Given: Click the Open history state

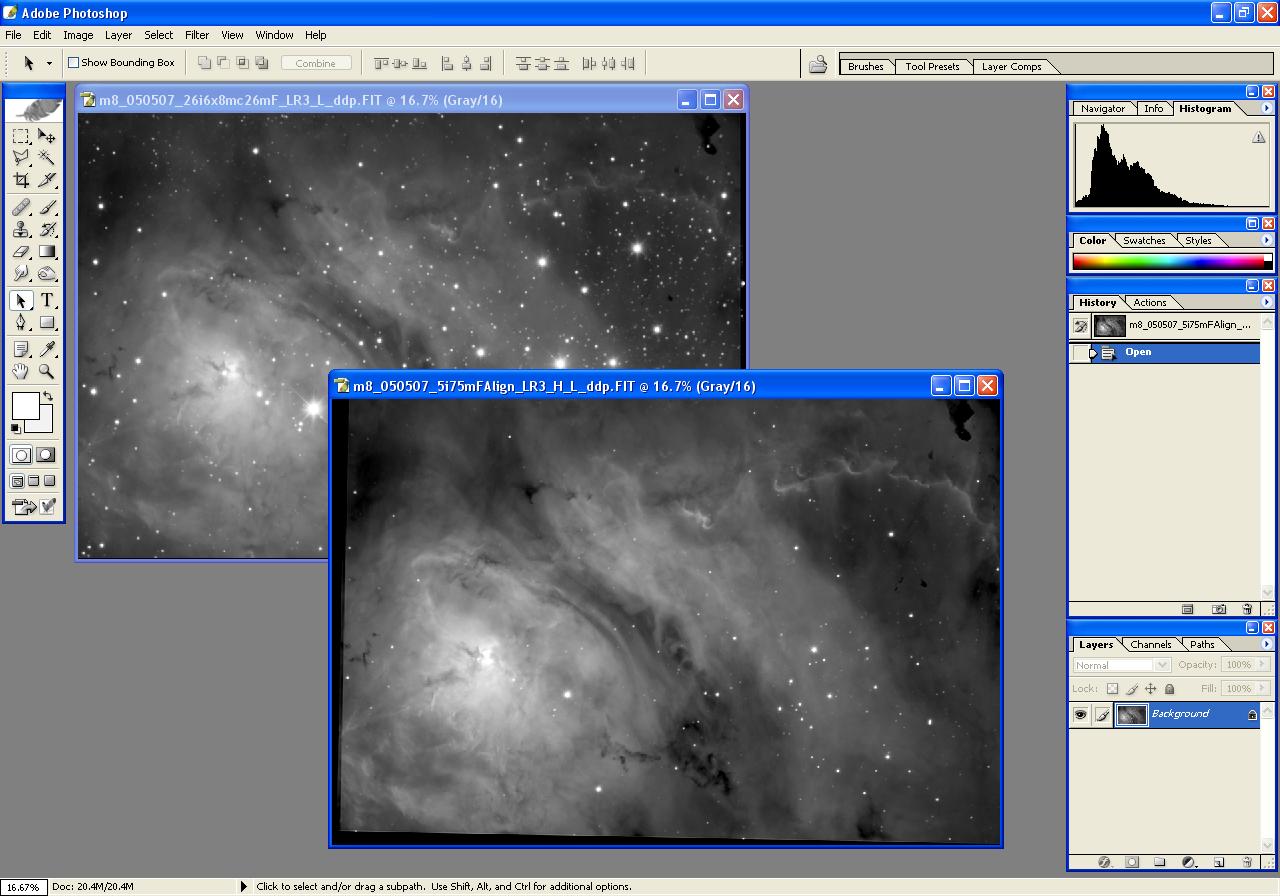Looking at the screenshot, I should [1138, 352].
